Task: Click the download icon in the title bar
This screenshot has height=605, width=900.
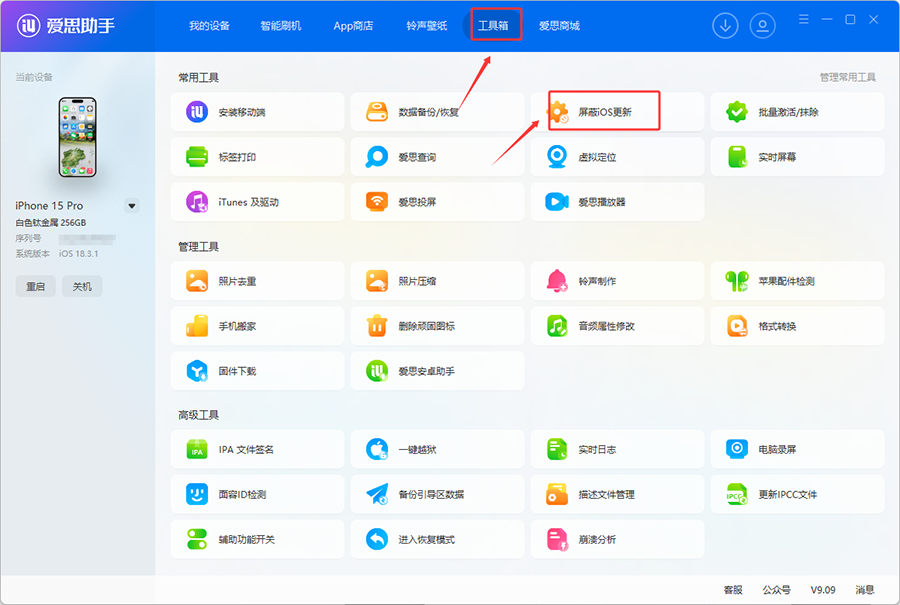Action: [725, 25]
